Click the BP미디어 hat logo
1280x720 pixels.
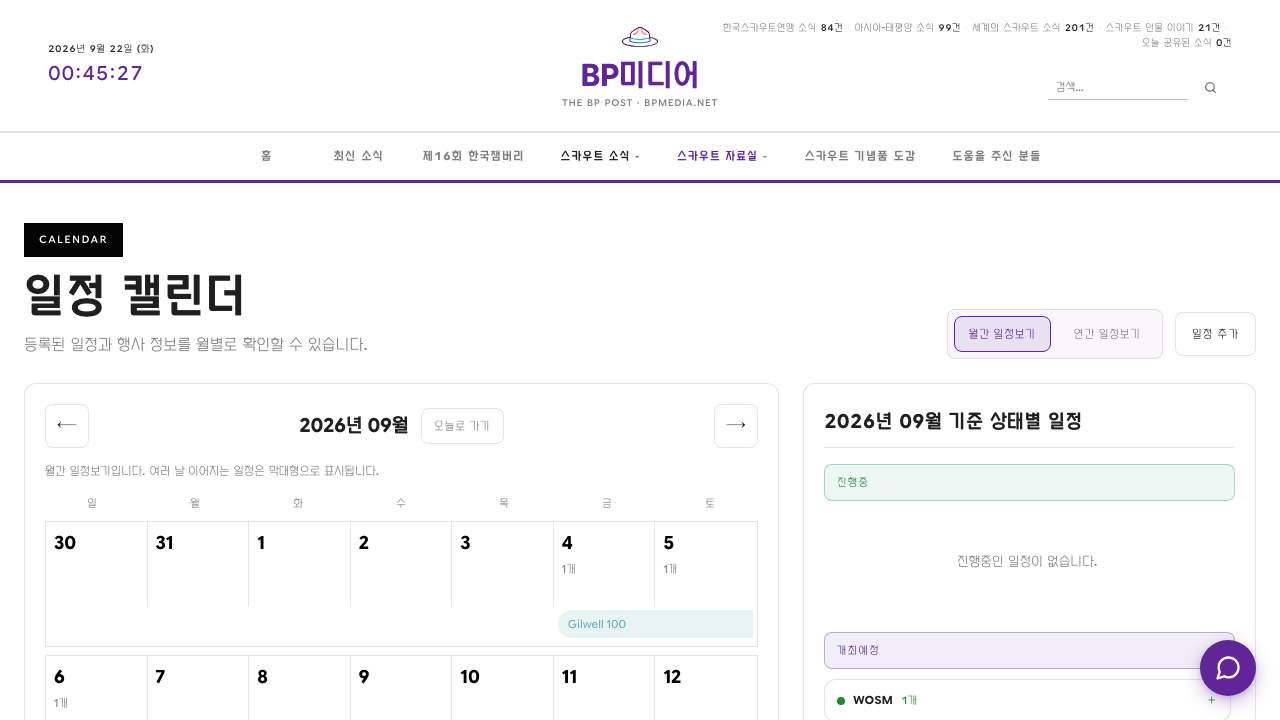(640, 37)
